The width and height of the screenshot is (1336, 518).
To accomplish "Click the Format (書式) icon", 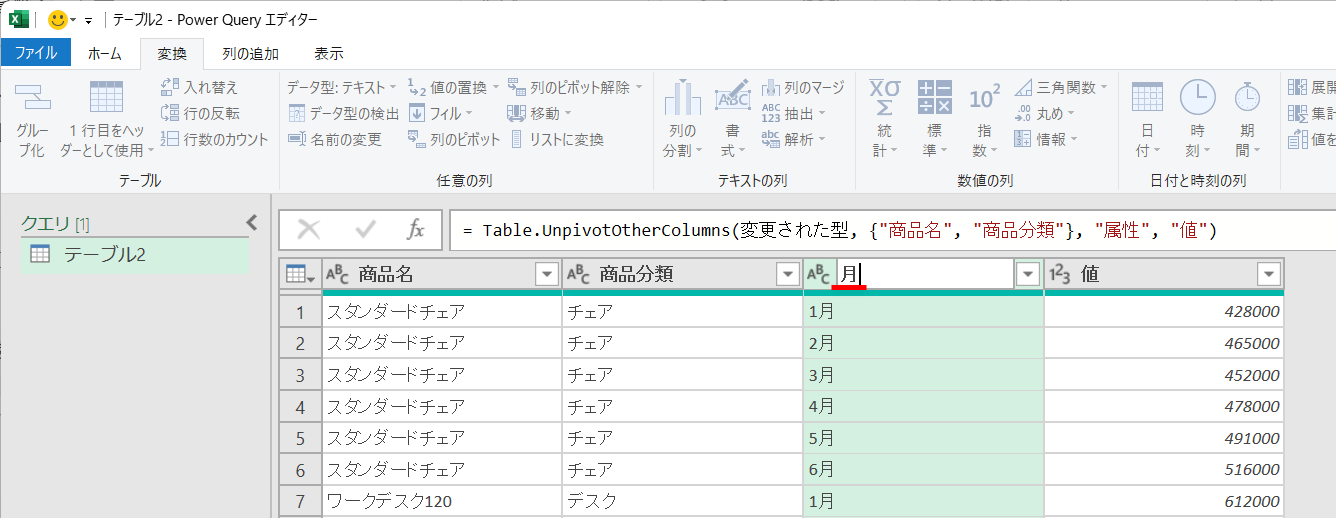I will (x=732, y=97).
